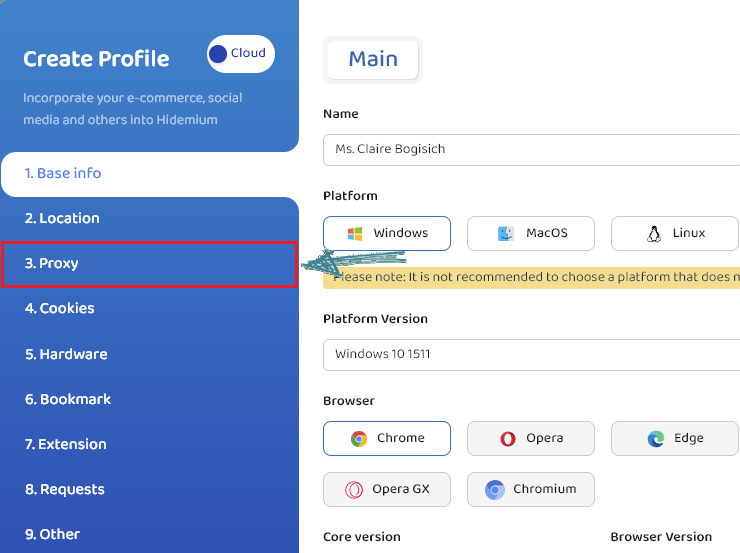Click the Chromium browser icon
Viewport: 740px width, 553px height.
tap(495, 490)
